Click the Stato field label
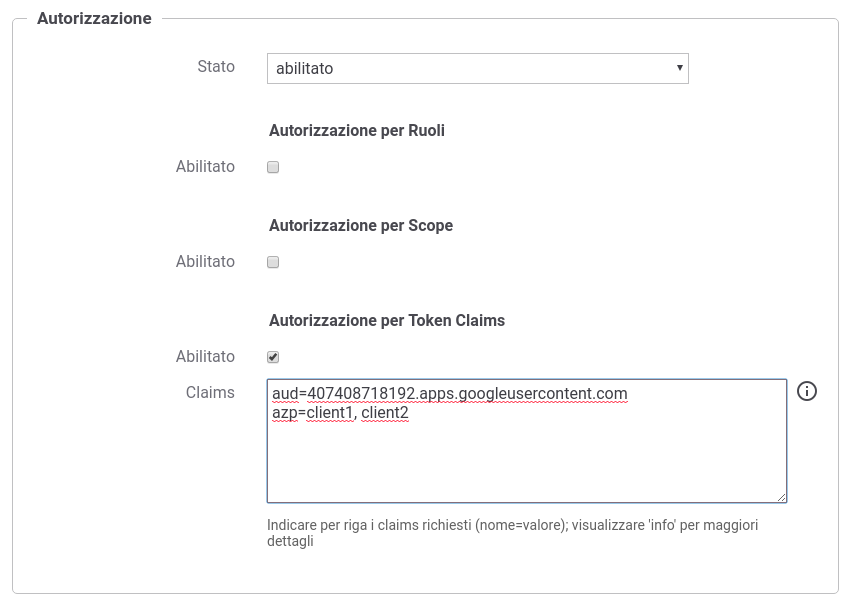This screenshot has width=856, height=601. [216, 67]
